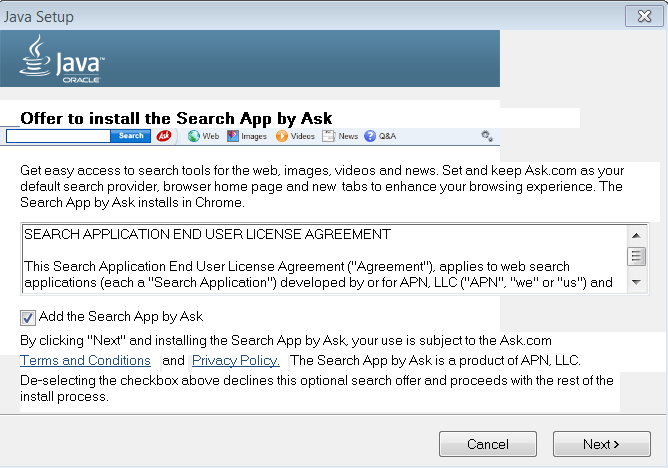Click the Images toolbar icon
Image resolution: width=668 pixels, height=468 pixels.
click(233, 136)
